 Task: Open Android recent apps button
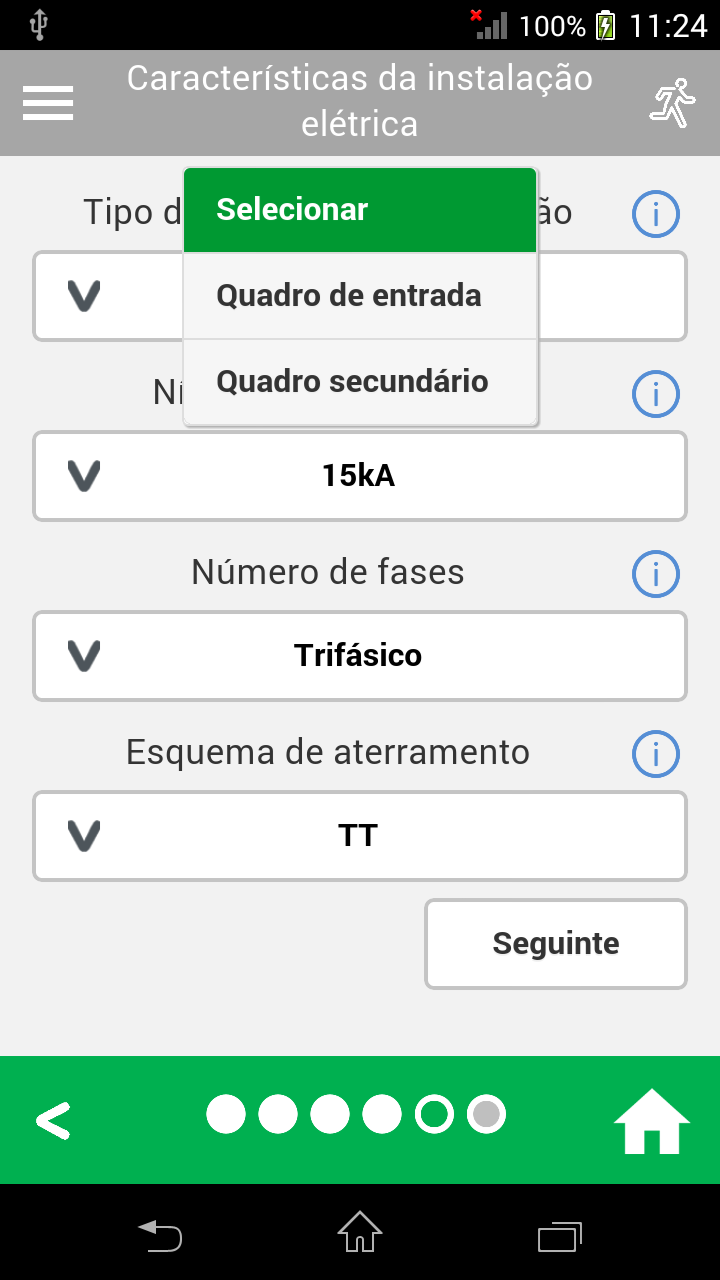tap(560, 1236)
